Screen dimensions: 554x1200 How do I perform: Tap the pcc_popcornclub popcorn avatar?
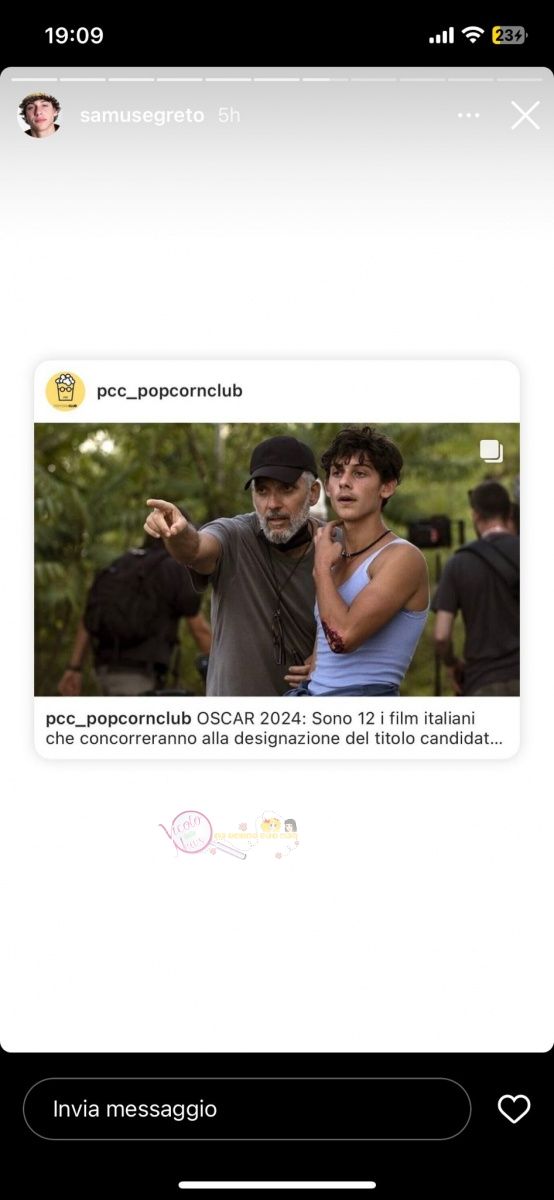tap(65, 391)
